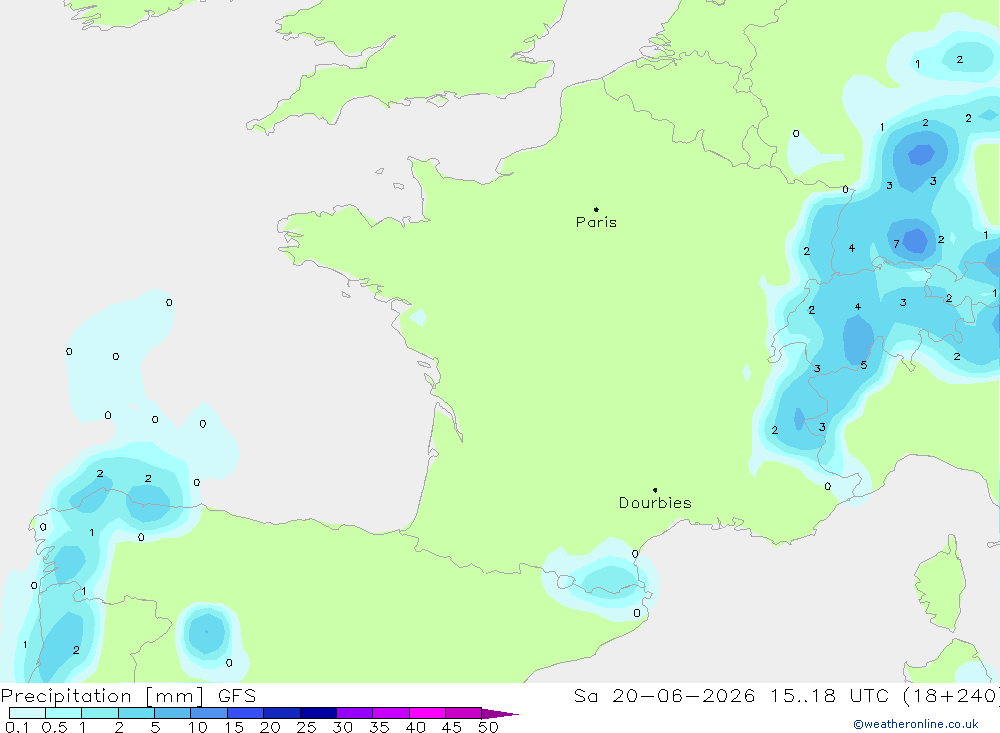Click the 10 legend scale label
This screenshot has height=733, width=1000.
point(198,727)
